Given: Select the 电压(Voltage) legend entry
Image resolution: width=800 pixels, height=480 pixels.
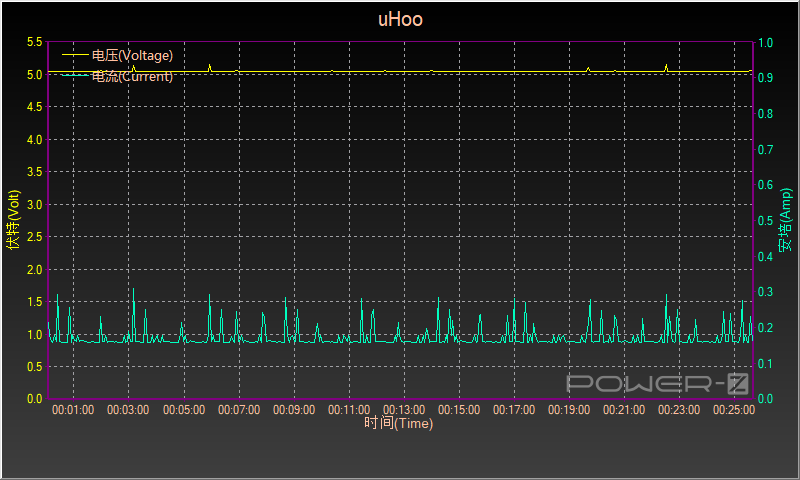Looking at the screenshot, I should tap(117, 55).
